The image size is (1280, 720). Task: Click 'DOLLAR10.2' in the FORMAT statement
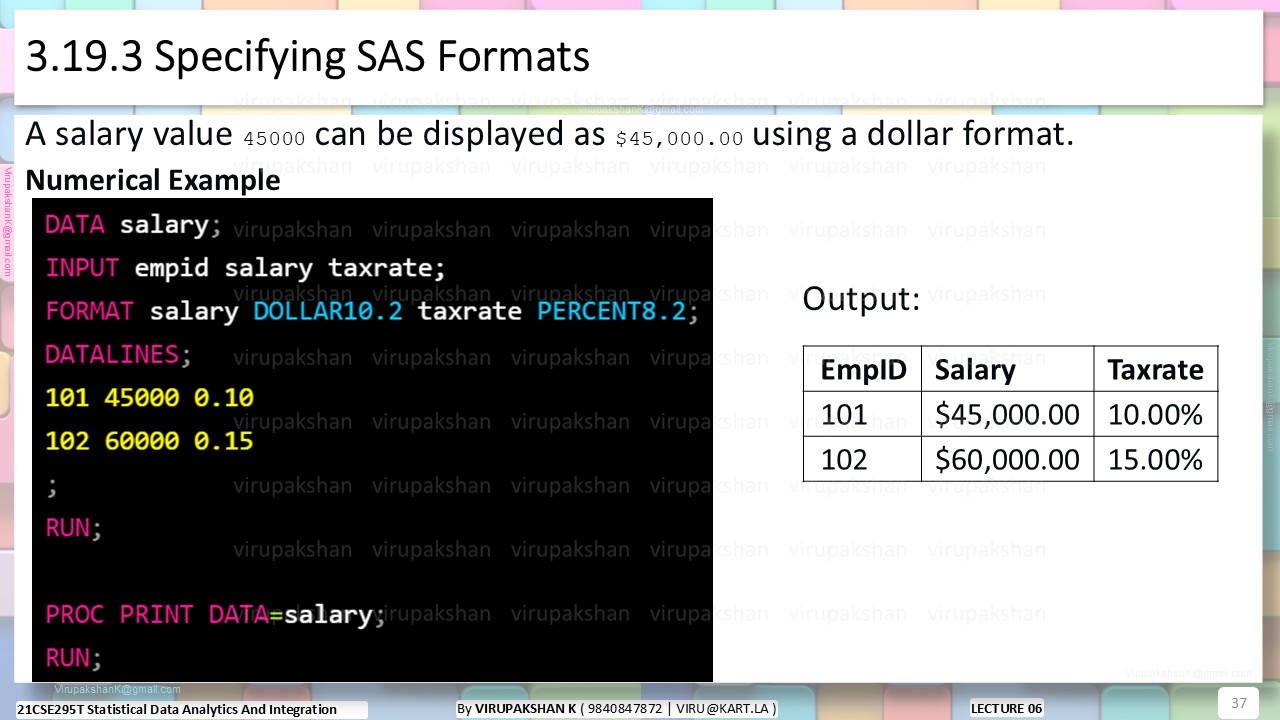point(328,311)
